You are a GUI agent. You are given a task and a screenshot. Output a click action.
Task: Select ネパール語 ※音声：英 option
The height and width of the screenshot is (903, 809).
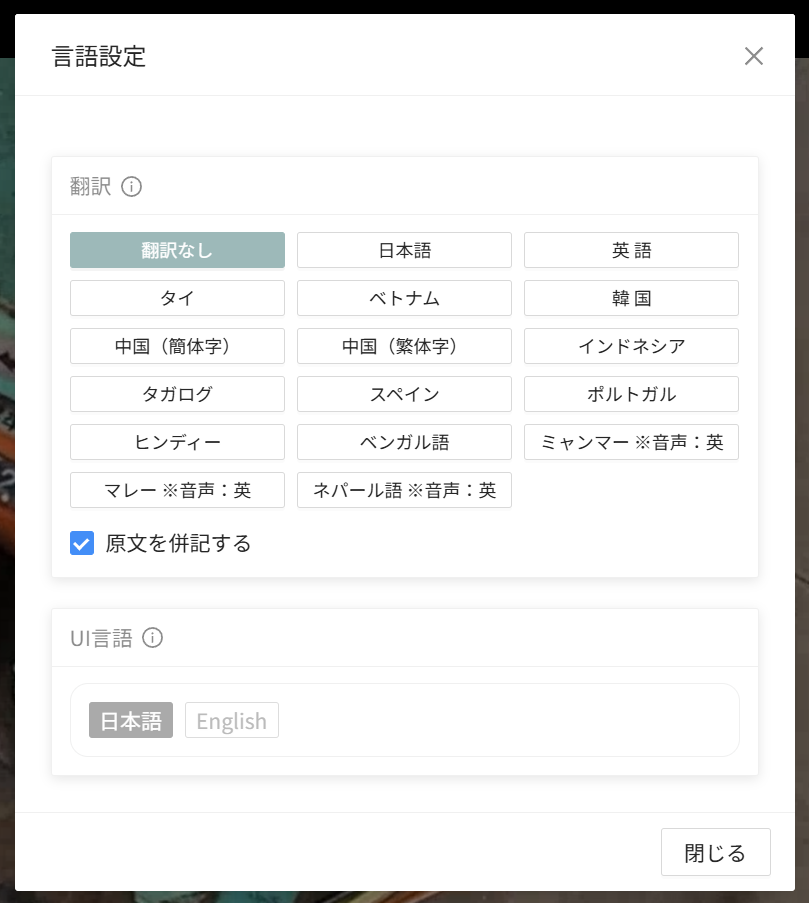pyautogui.click(x=404, y=490)
